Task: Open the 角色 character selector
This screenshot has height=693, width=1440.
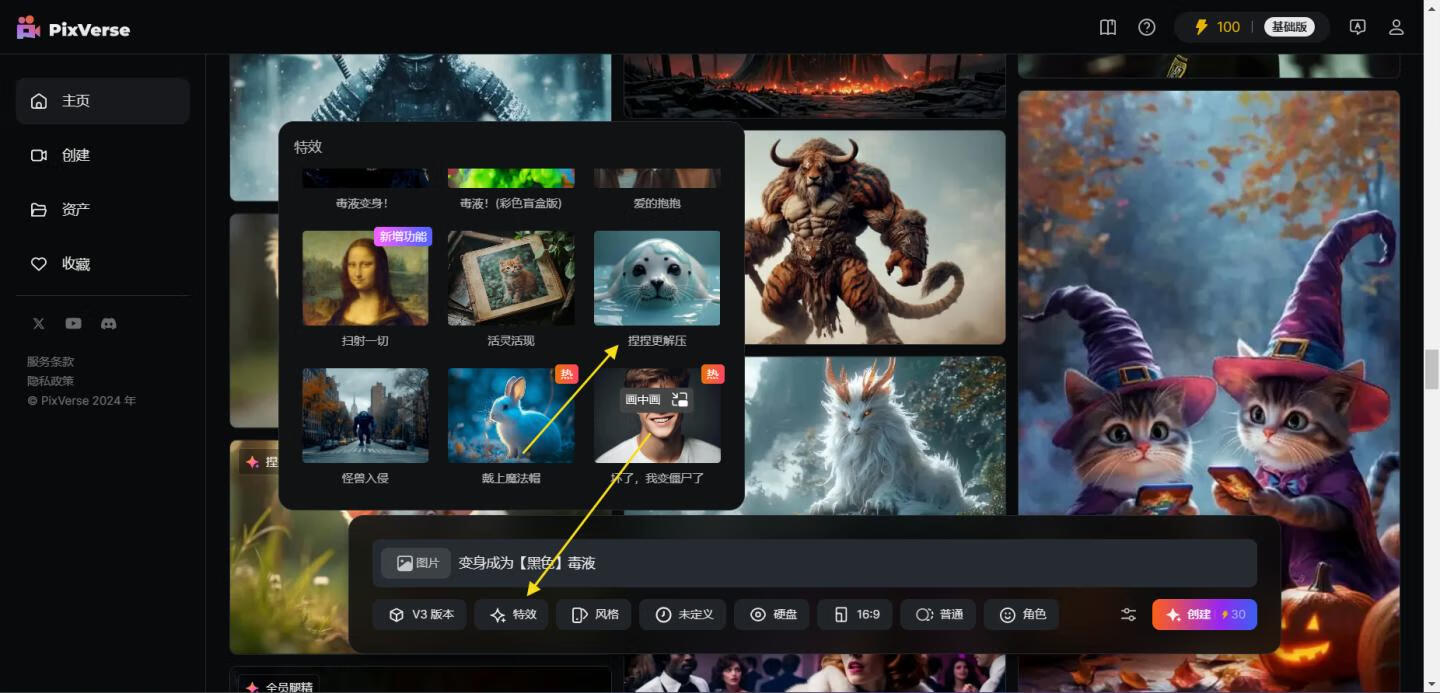Action: [x=1022, y=615]
